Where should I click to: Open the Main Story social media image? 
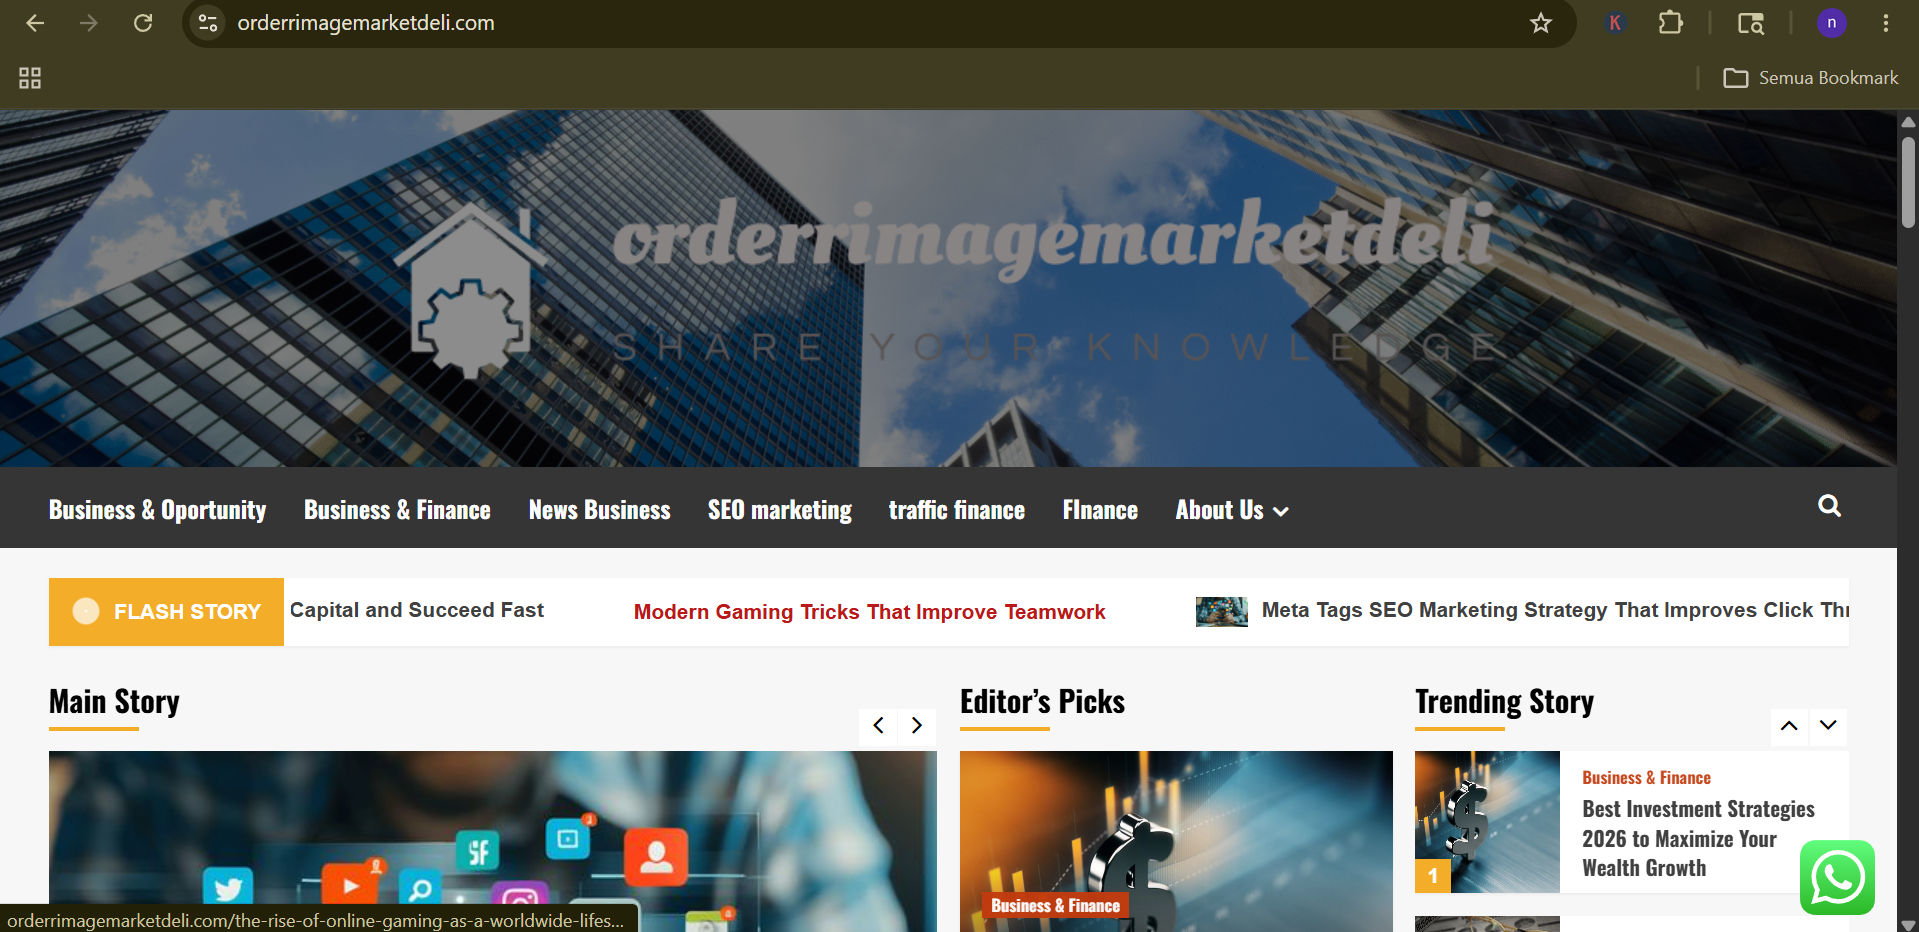point(493,841)
